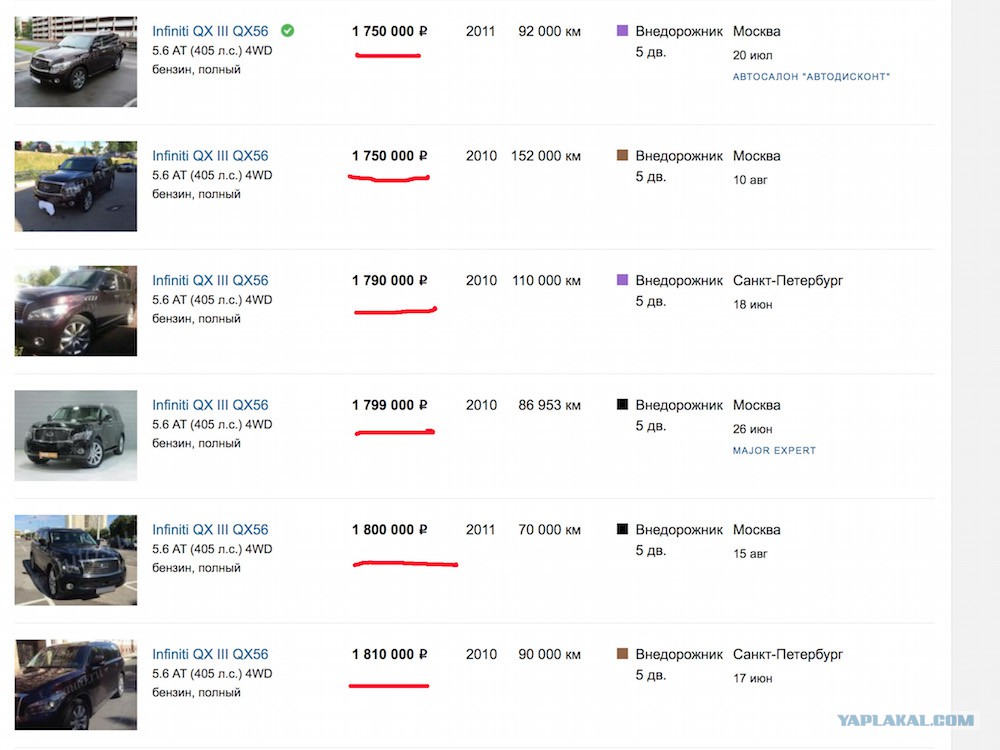The width and height of the screenshot is (1000, 750).
Task: Open dealer link MAJOR EXPERT
Action: (774, 450)
